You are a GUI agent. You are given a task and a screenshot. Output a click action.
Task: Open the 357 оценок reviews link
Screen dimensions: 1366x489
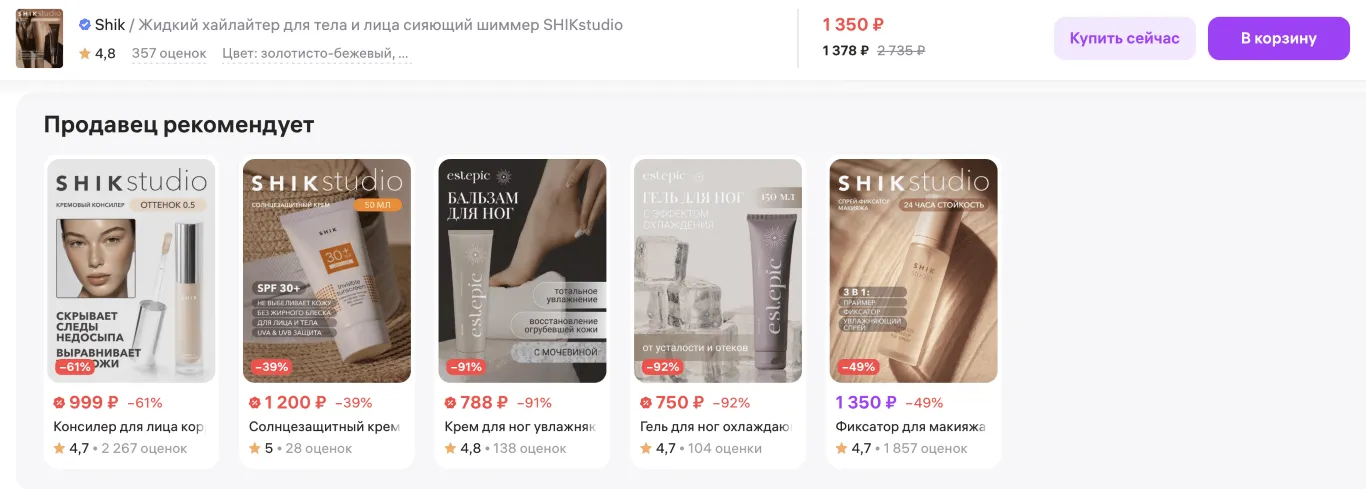click(169, 53)
